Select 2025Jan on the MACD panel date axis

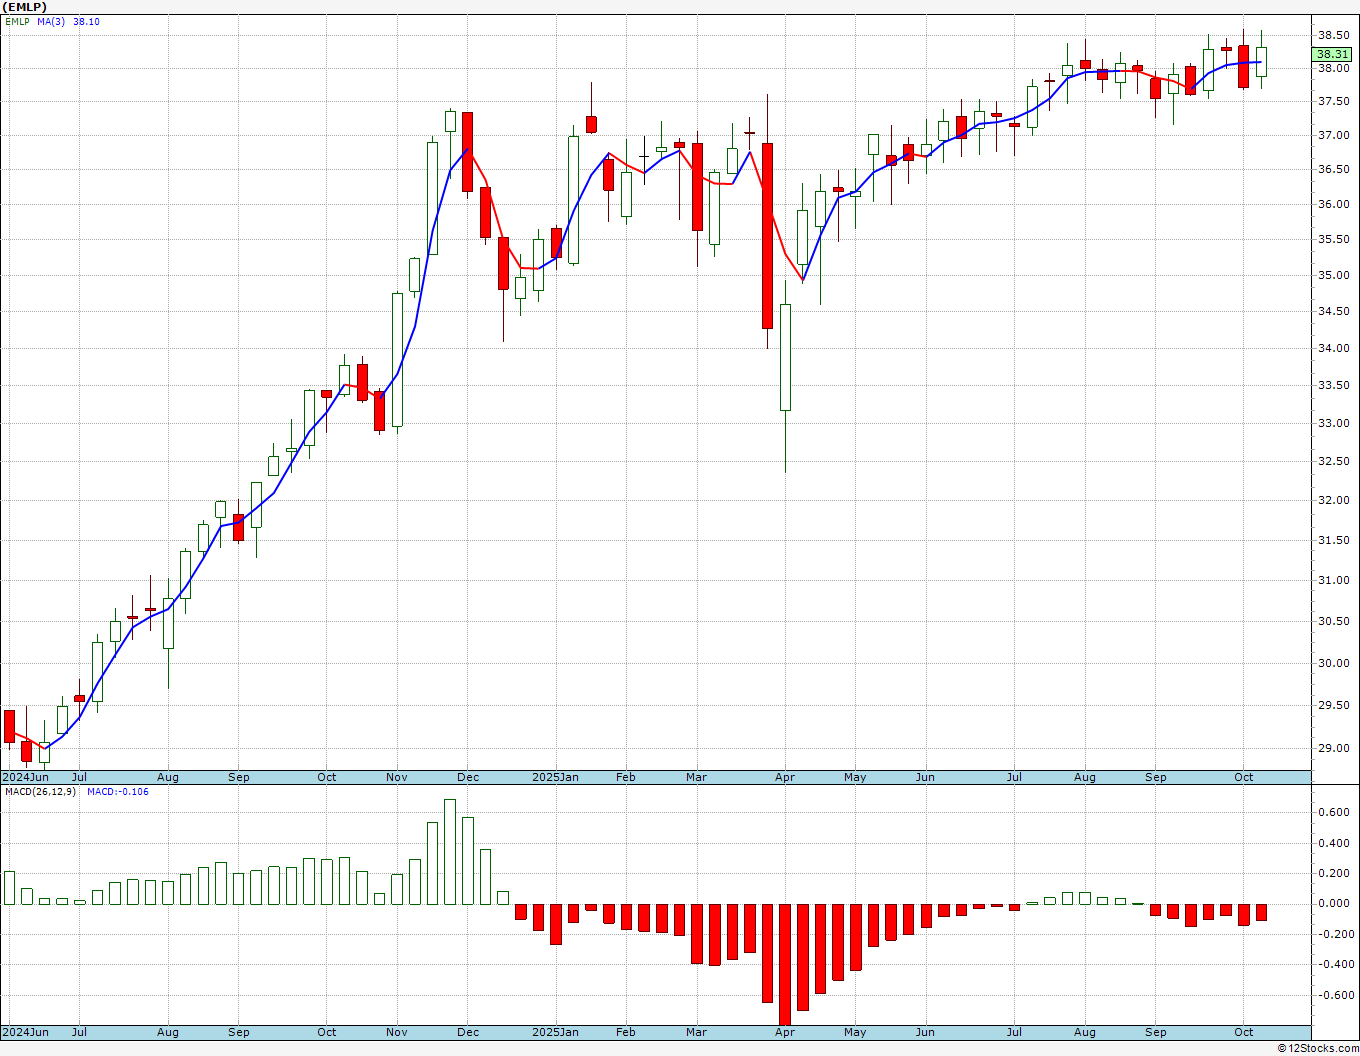point(555,1032)
